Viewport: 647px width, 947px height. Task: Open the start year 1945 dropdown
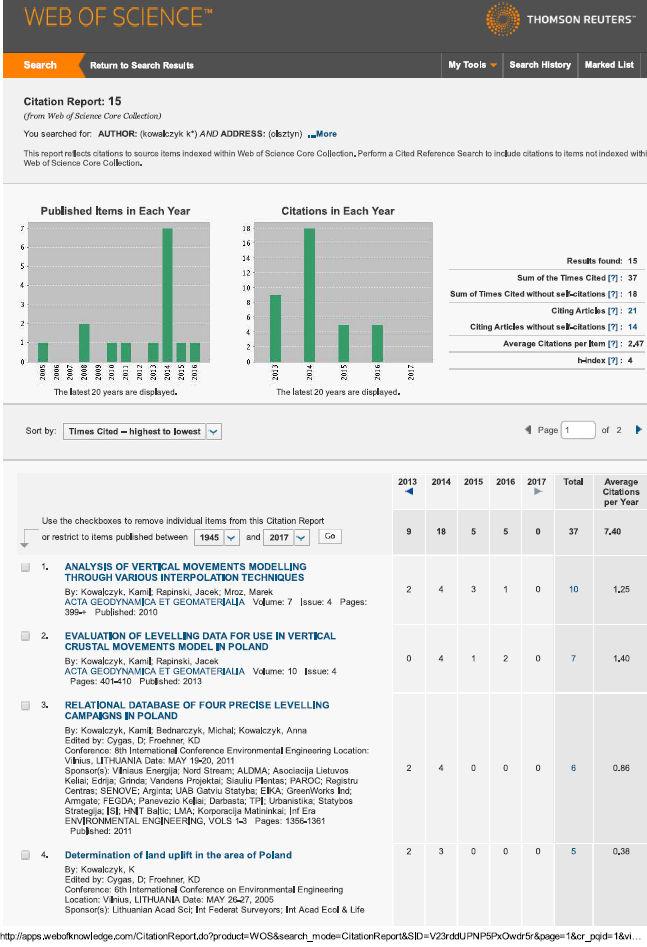tap(216, 538)
